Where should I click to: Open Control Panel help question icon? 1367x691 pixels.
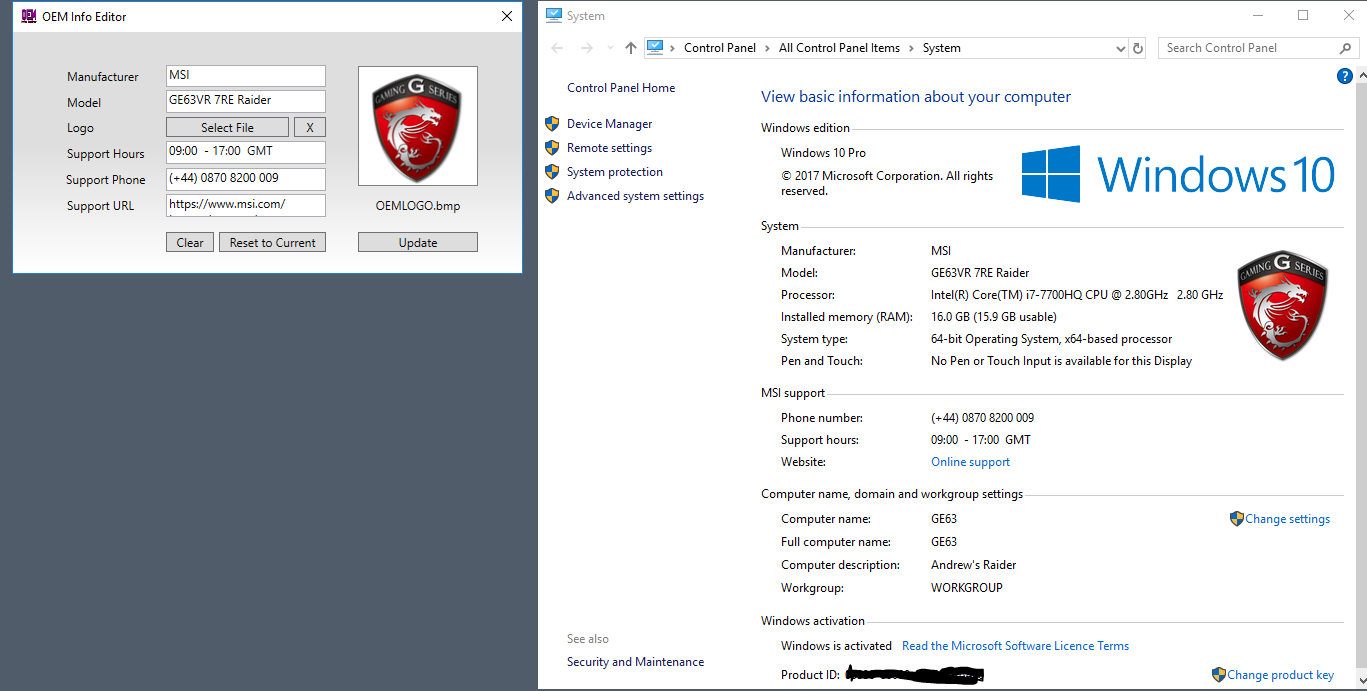[x=1344, y=76]
